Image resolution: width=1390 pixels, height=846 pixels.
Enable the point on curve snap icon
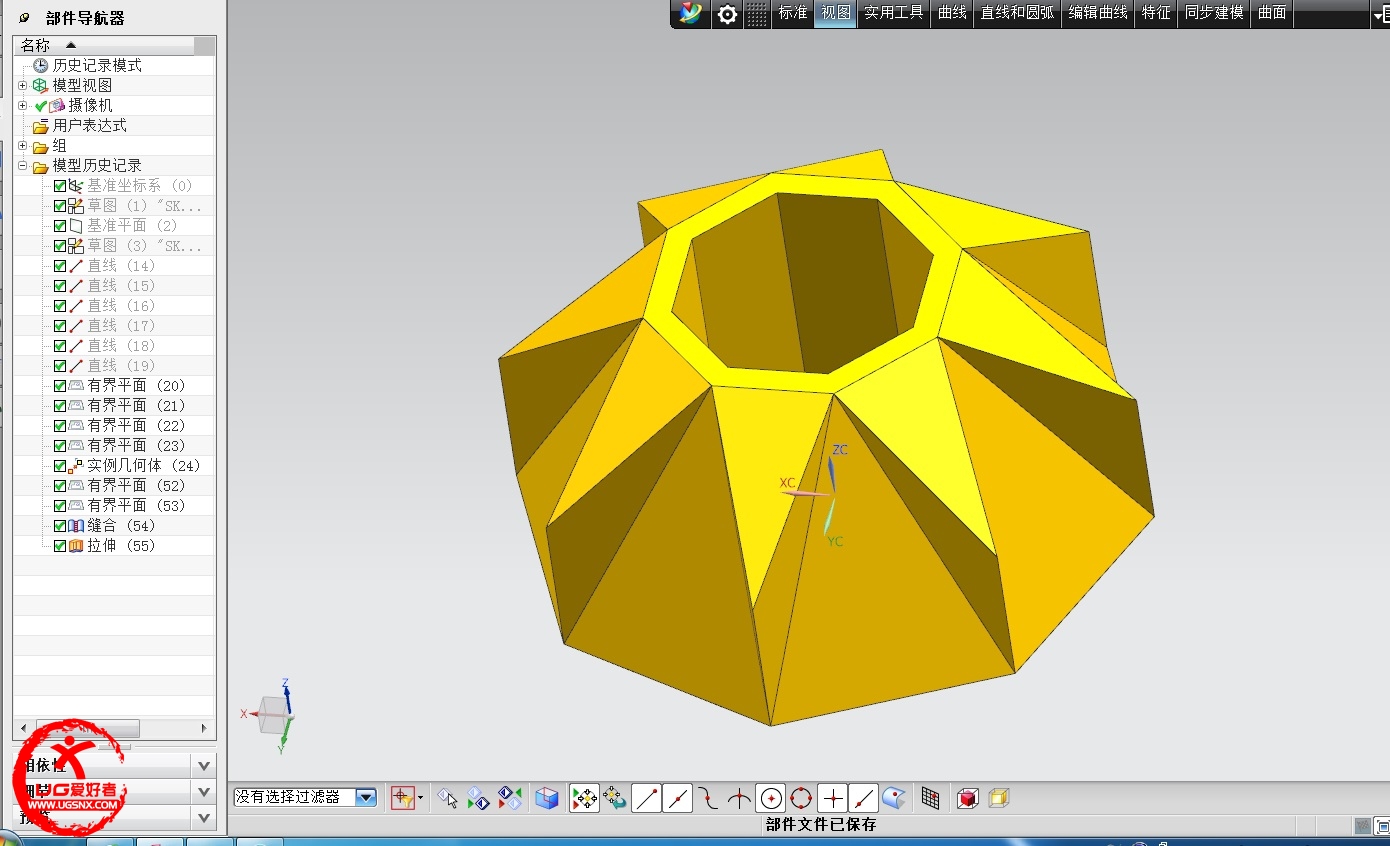coord(863,798)
